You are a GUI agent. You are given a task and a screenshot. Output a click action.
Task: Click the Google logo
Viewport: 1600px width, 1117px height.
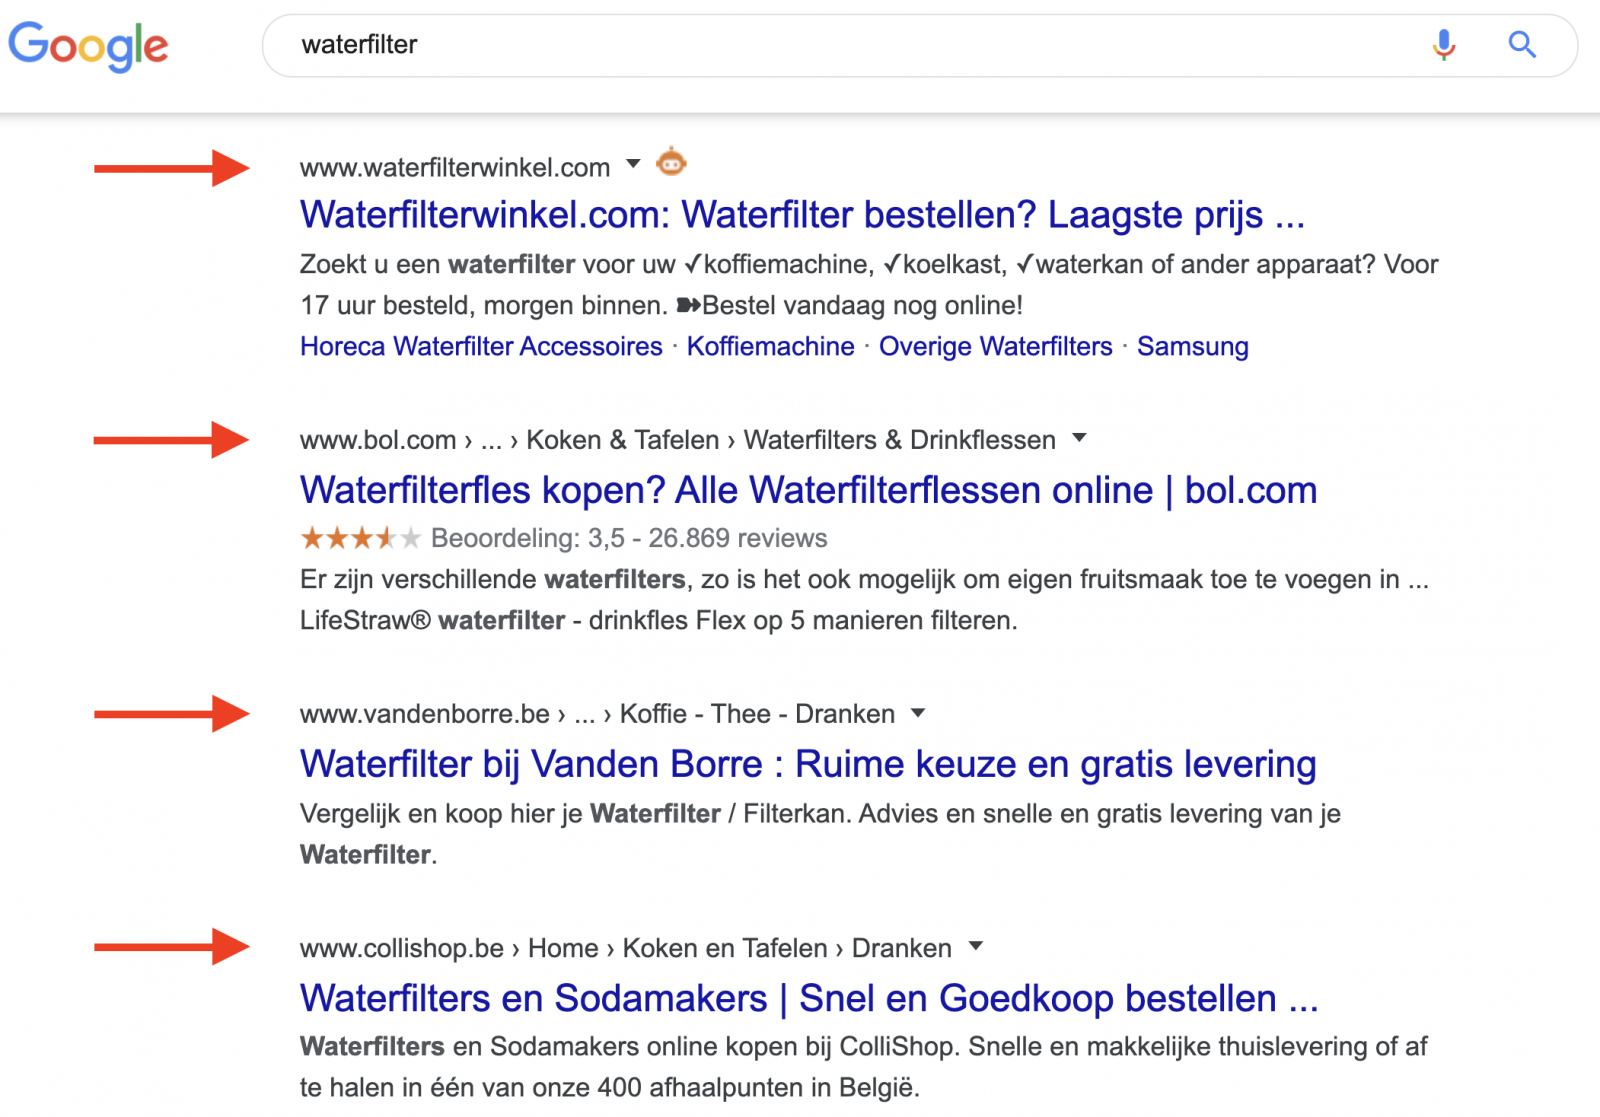[88, 45]
